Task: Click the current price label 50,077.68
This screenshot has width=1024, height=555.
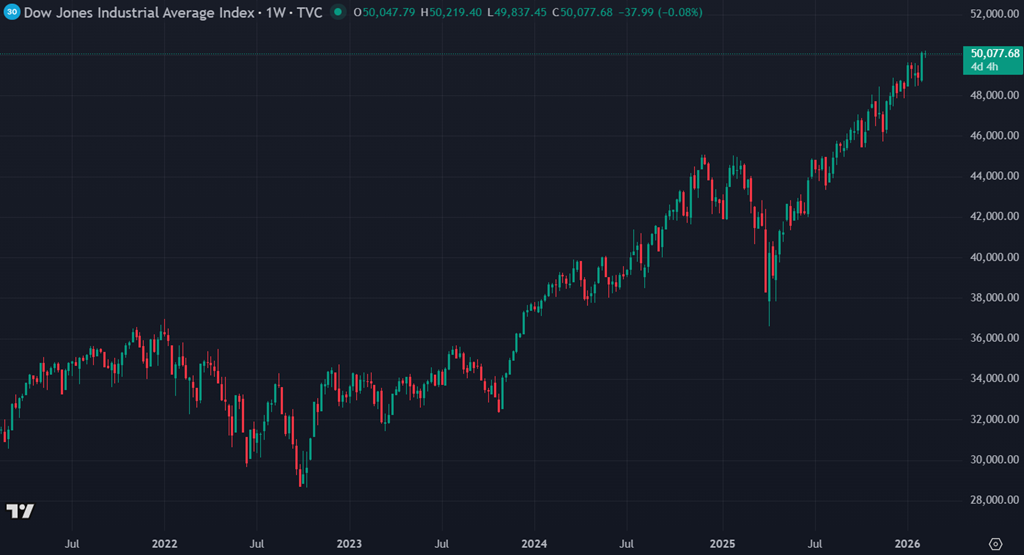Action: point(990,53)
